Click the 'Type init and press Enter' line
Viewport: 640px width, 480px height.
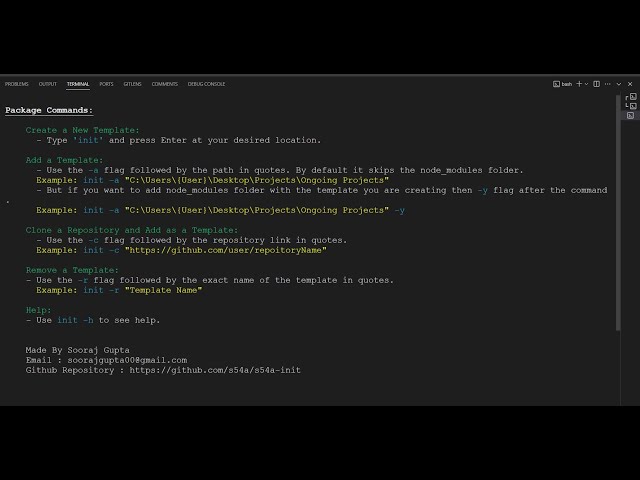coord(178,140)
